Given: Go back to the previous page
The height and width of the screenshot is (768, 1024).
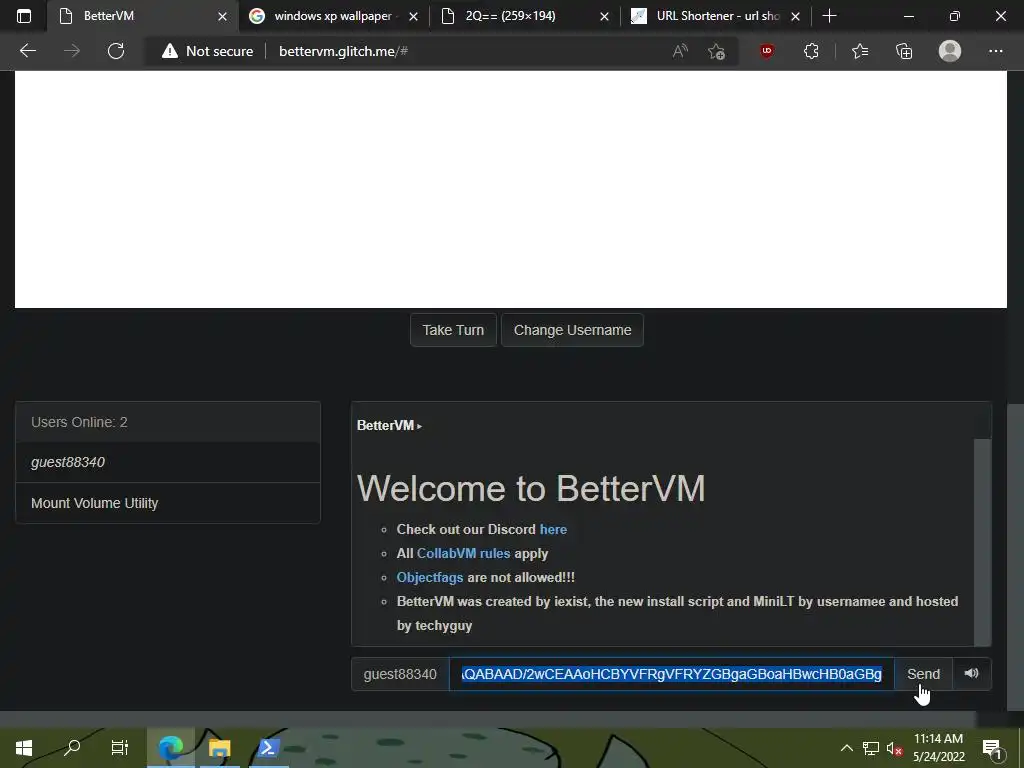Looking at the screenshot, I should pyautogui.click(x=27, y=51).
